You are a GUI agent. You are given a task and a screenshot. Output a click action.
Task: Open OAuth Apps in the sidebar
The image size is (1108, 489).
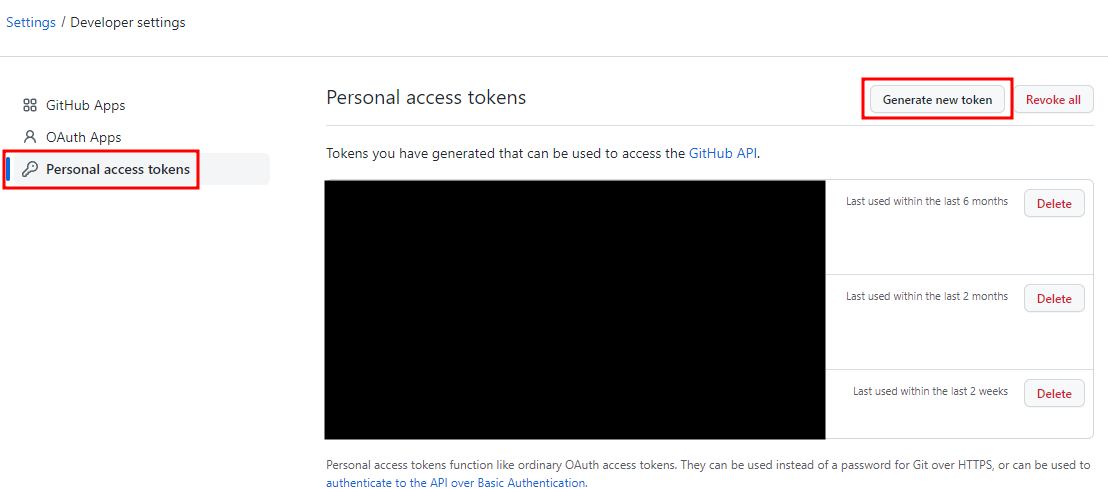coord(83,136)
